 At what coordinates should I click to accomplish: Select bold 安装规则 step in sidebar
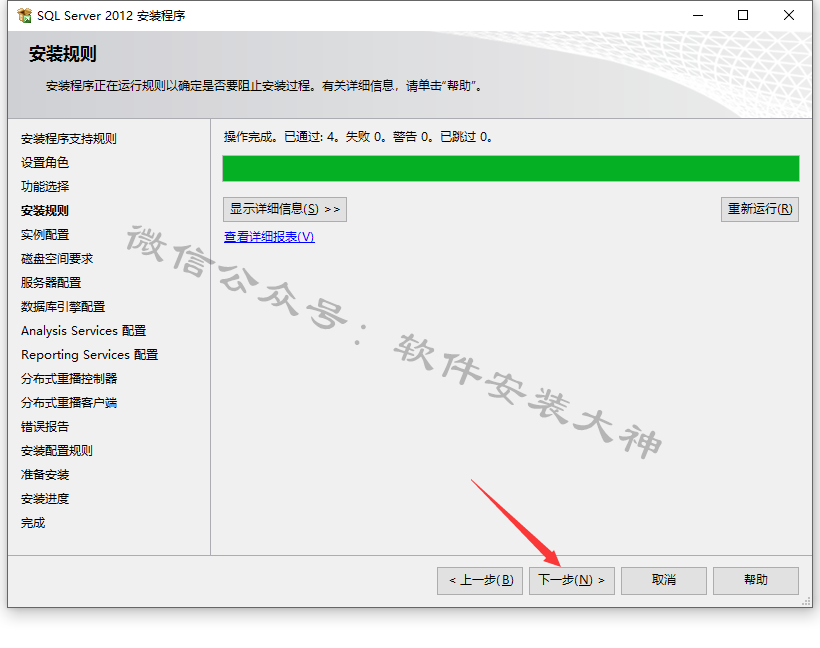[45, 211]
